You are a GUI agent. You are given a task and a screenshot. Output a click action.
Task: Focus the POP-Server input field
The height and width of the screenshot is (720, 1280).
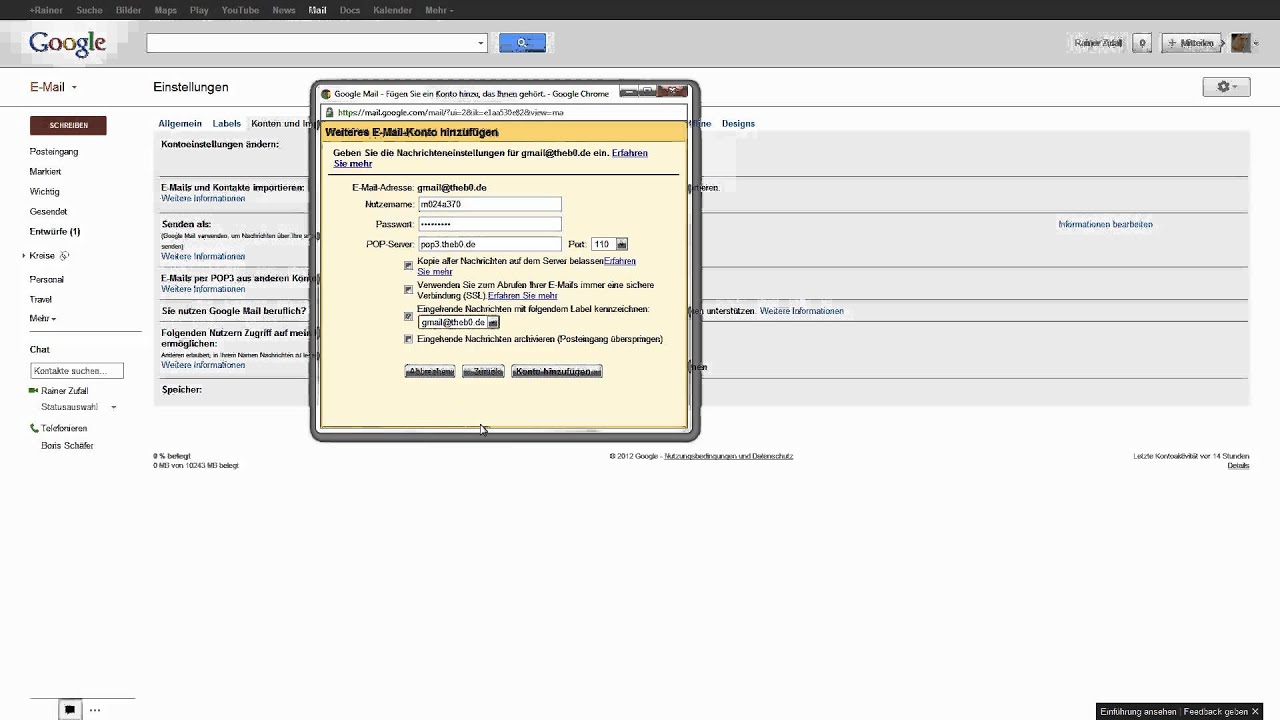pyautogui.click(x=489, y=244)
